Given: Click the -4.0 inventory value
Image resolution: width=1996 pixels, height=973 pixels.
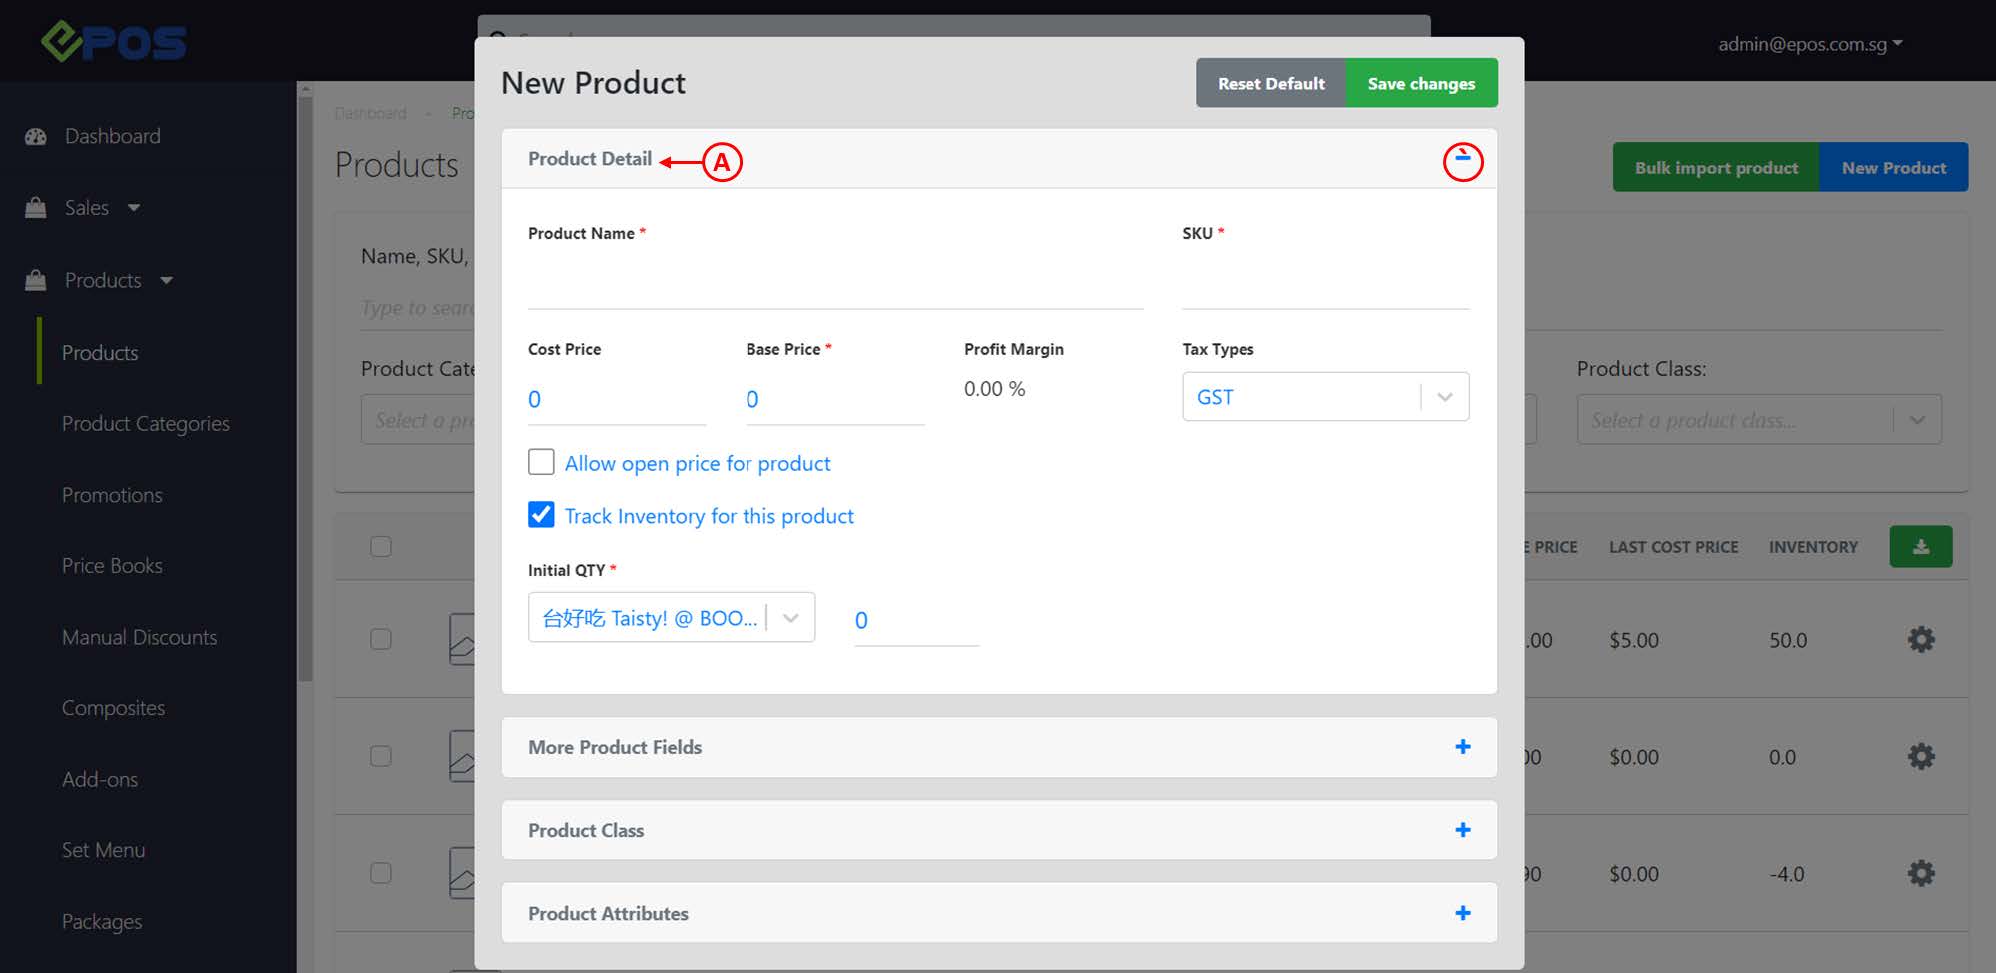Looking at the screenshot, I should [1786, 874].
